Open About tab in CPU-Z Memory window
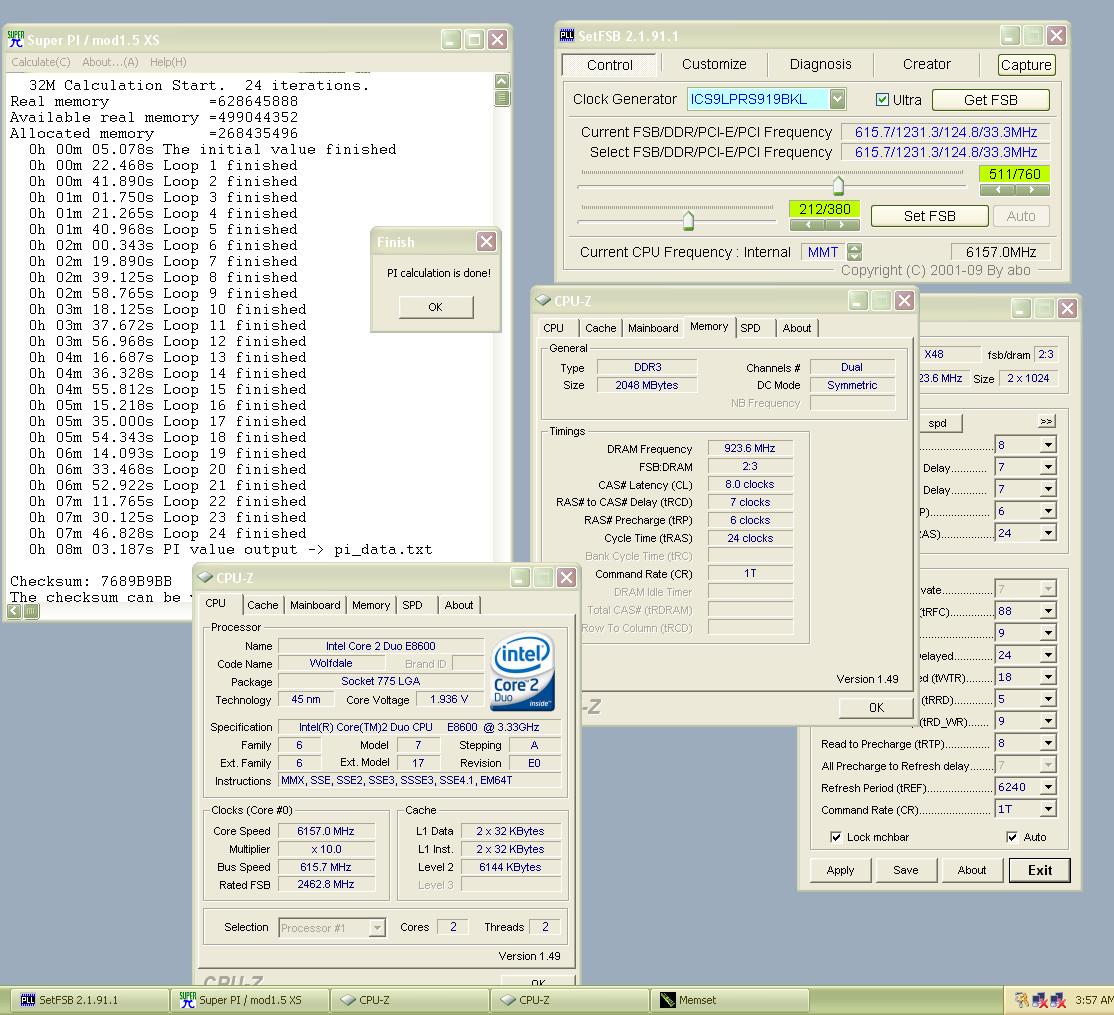Viewport: 1114px width, 1015px height. point(796,328)
